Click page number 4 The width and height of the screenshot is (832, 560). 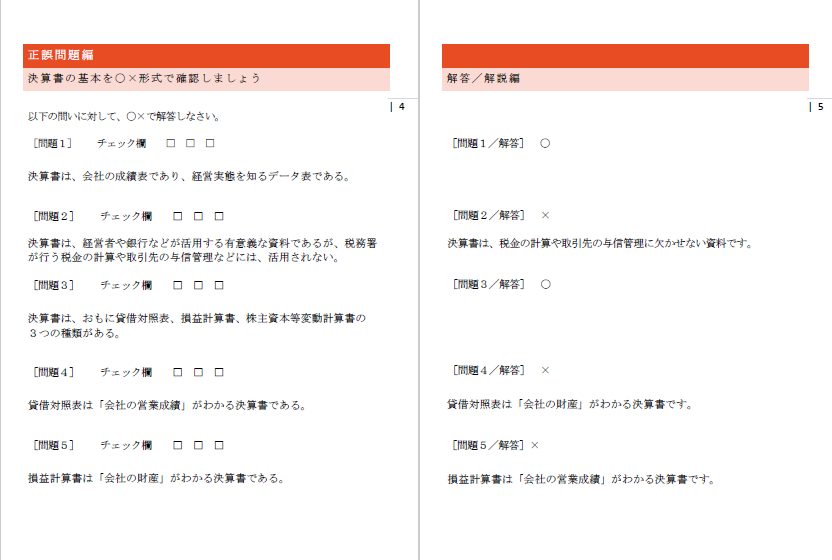tap(402, 107)
